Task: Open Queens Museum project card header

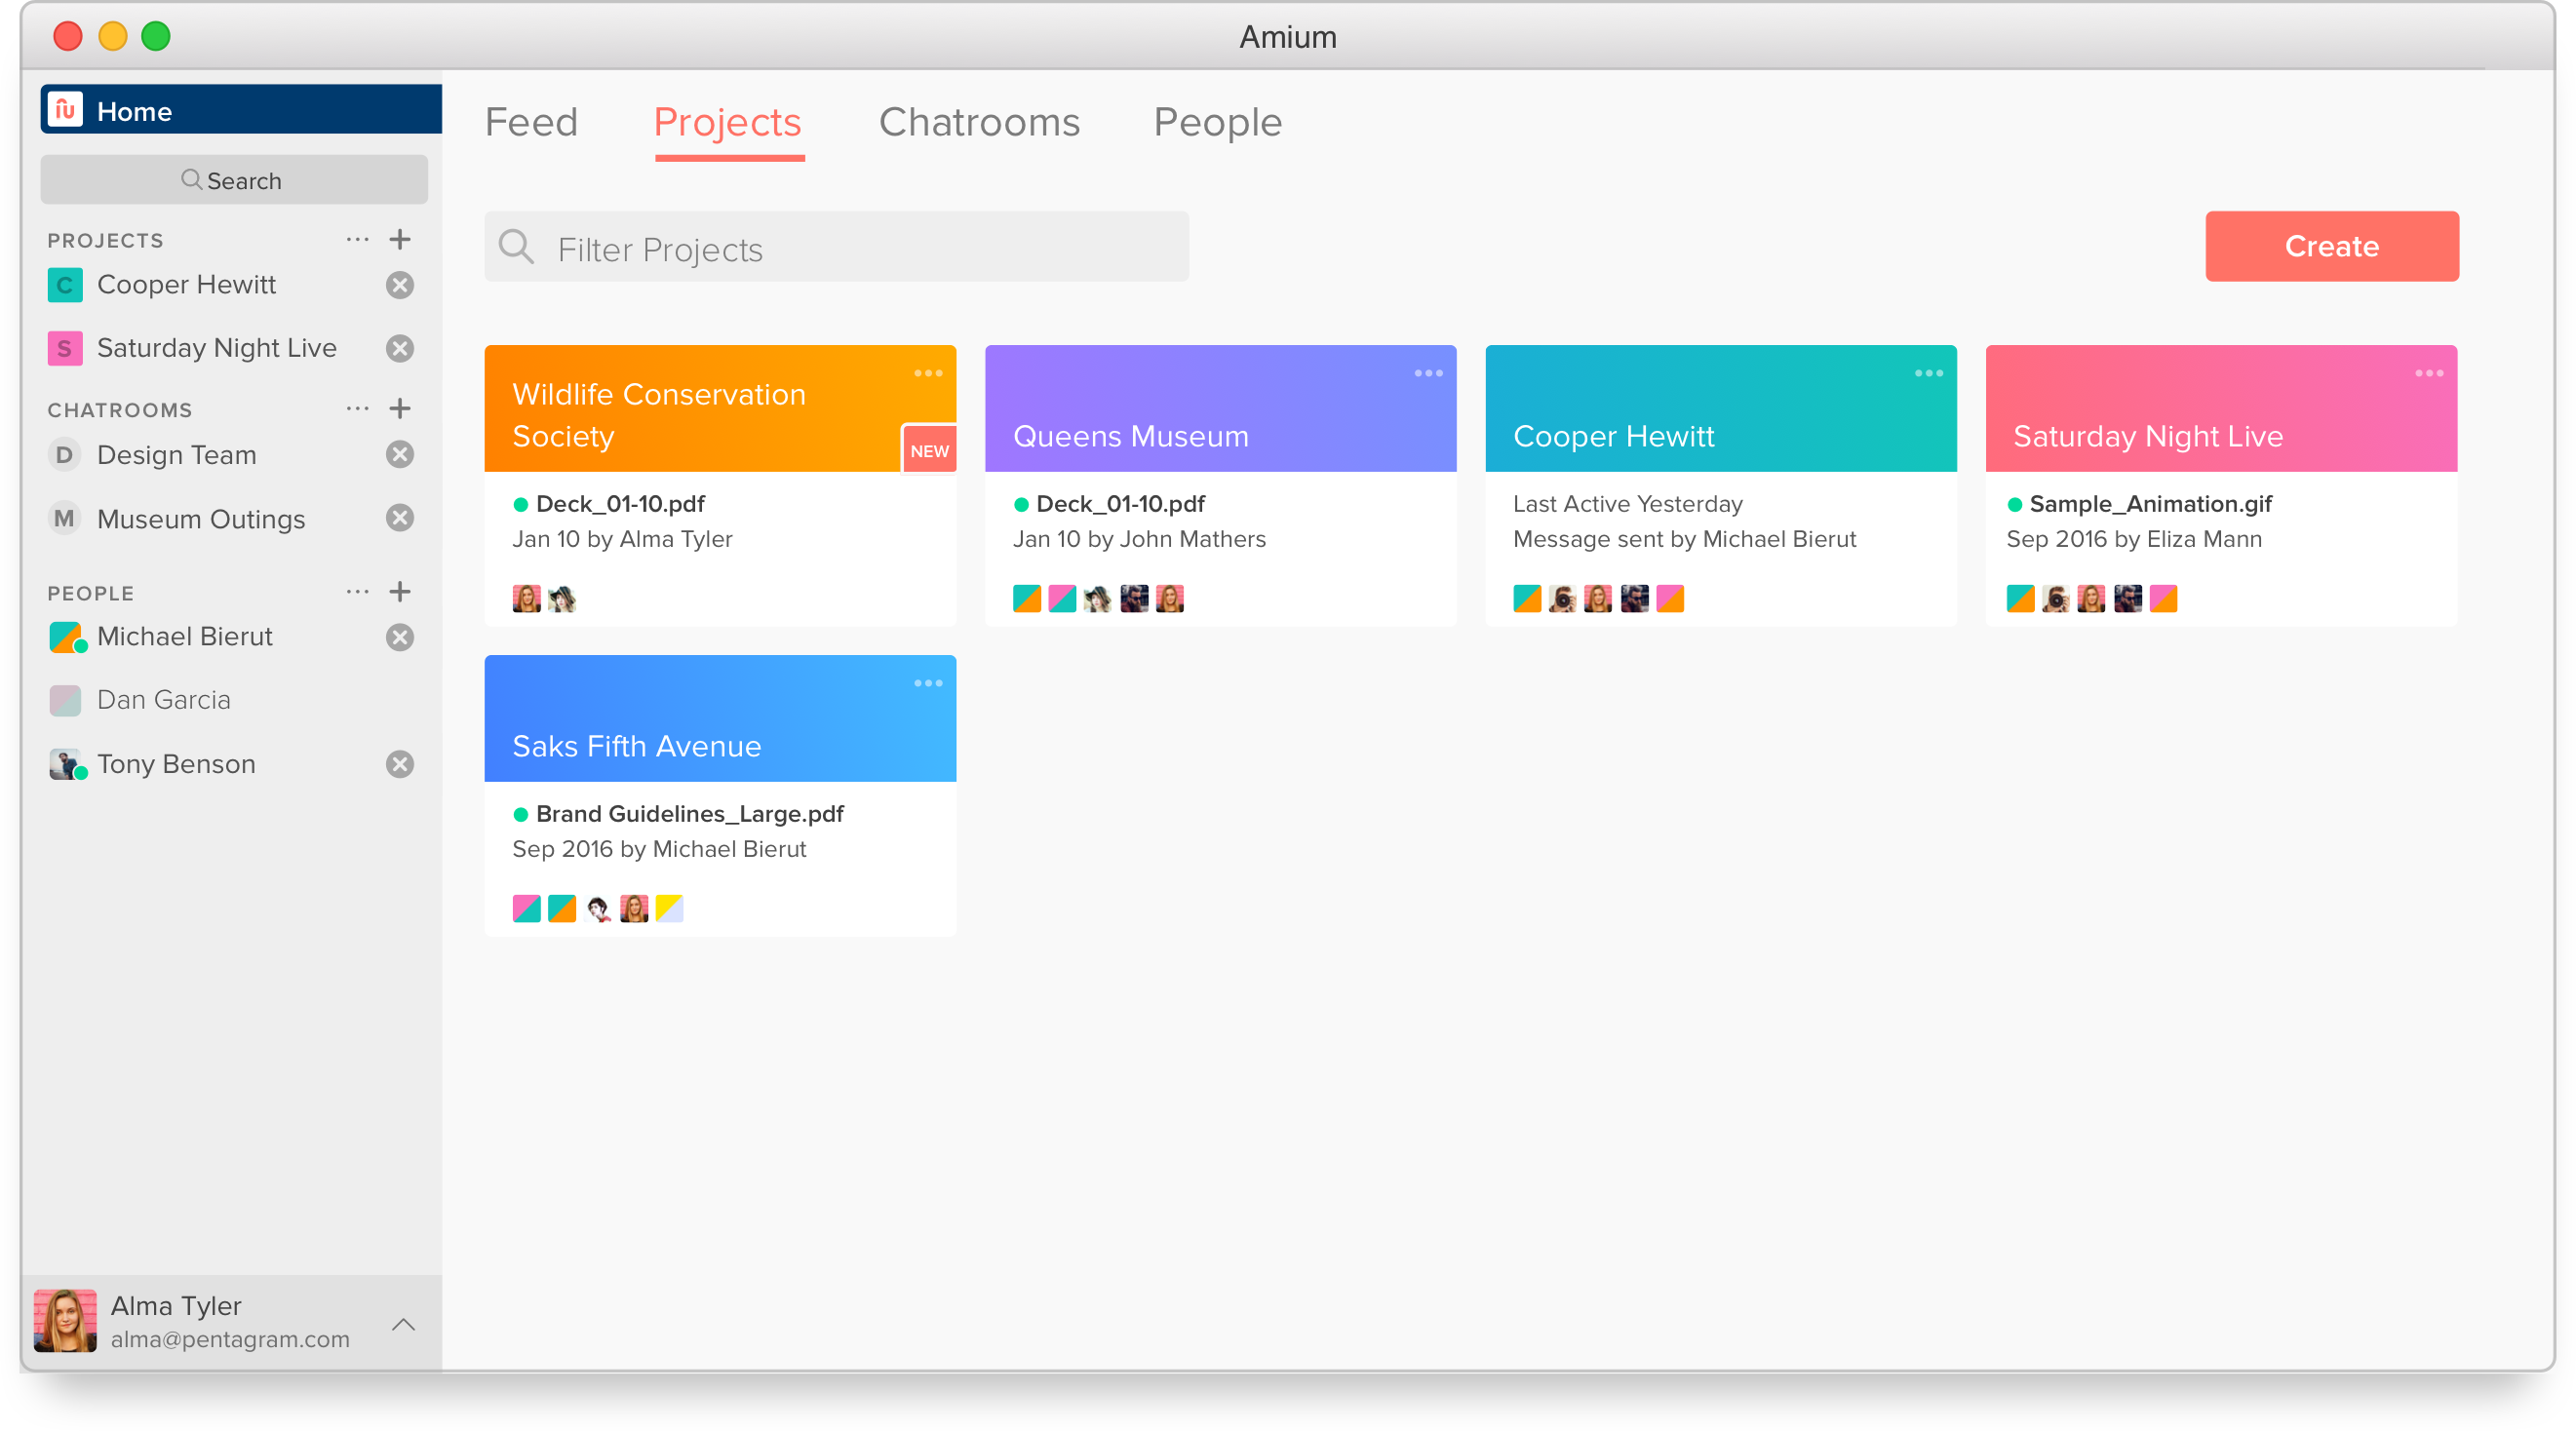Action: point(1220,409)
